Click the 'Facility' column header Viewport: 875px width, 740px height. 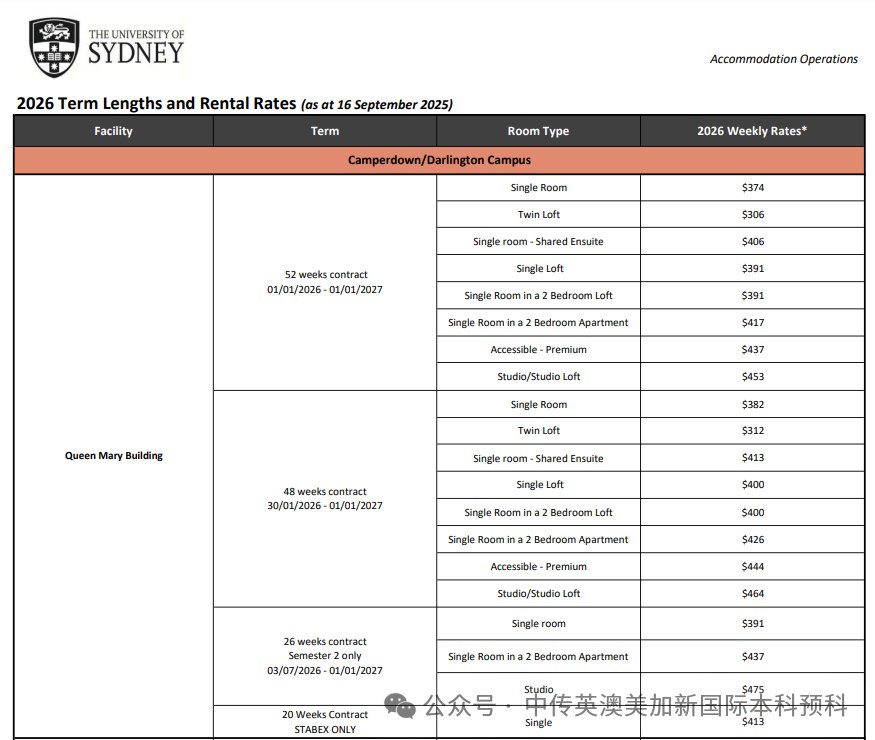coord(113,131)
